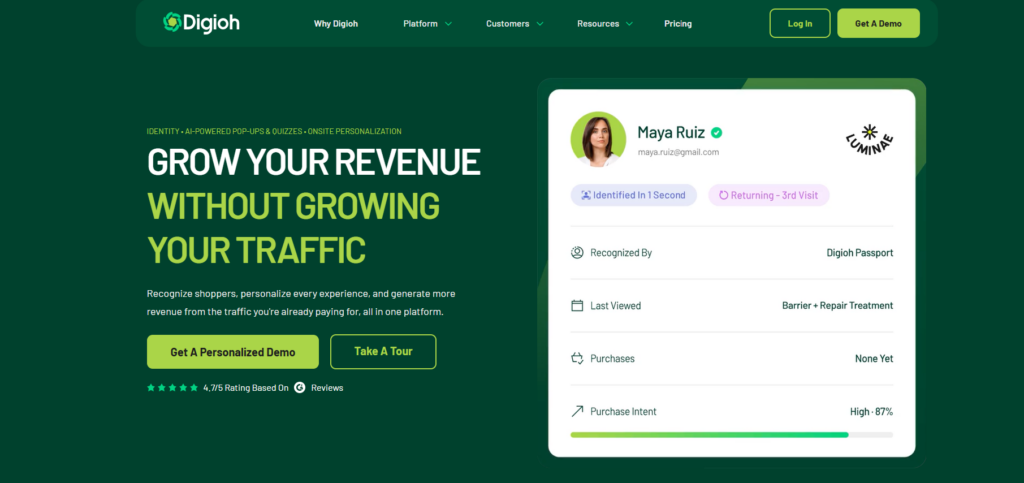Click the refresh icon in Returning chip
Viewport: 1024px width, 483px height.
(x=724, y=195)
